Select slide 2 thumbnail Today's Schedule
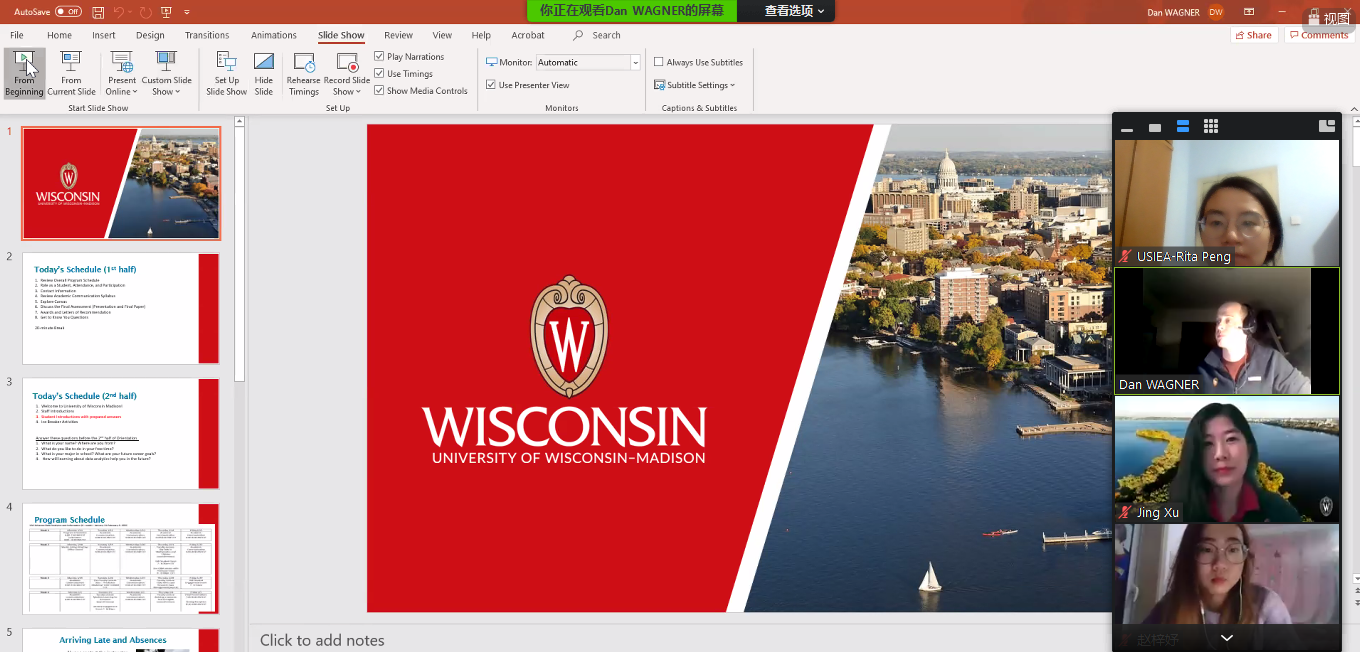This screenshot has height=652, width=1360. click(x=120, y=308)
